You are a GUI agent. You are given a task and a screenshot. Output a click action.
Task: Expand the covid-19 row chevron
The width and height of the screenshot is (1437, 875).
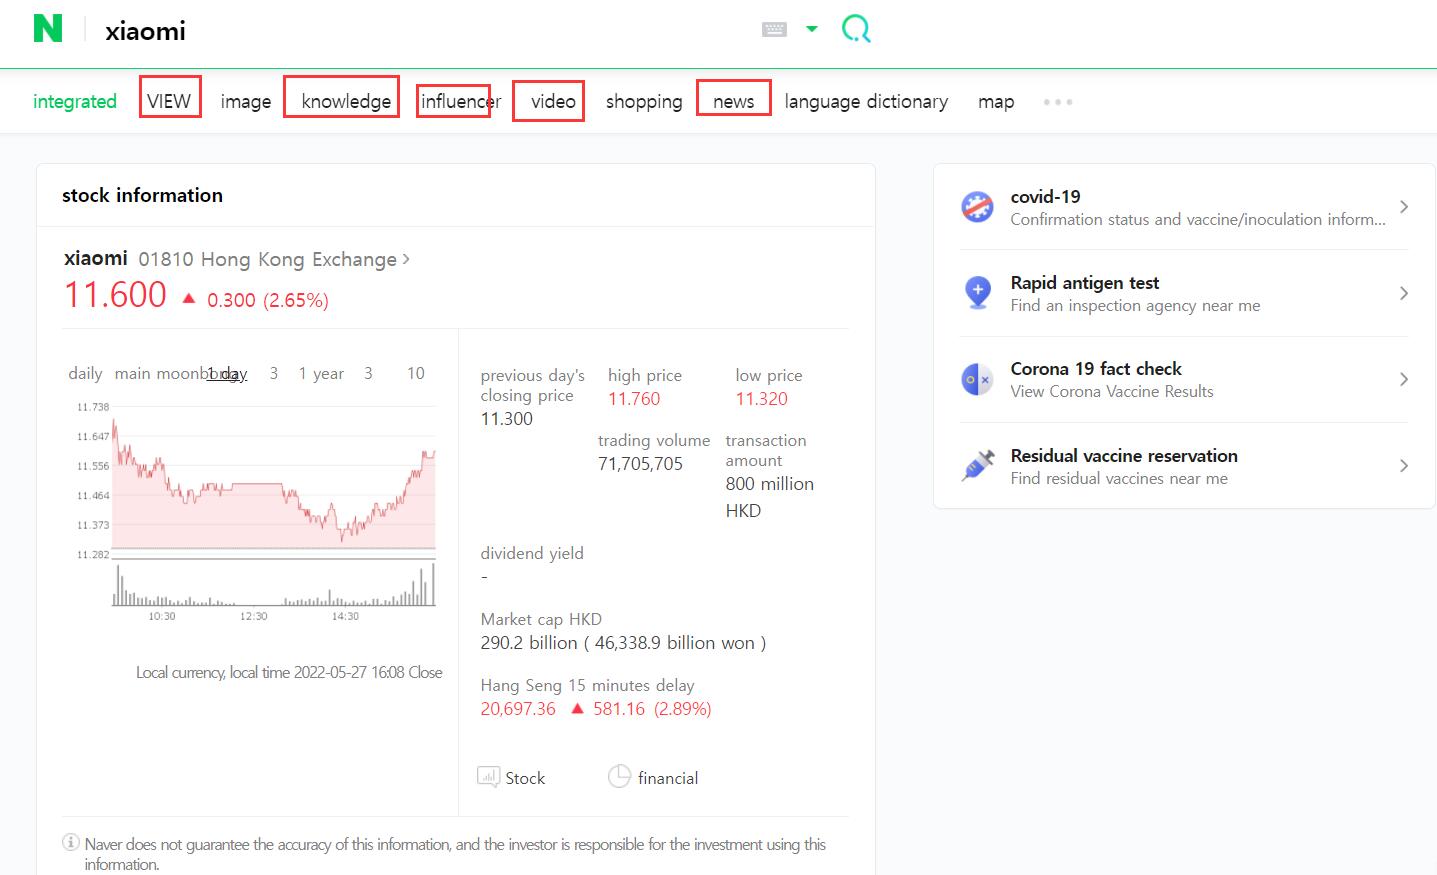pyautogui.click(x=1404, y=207)
